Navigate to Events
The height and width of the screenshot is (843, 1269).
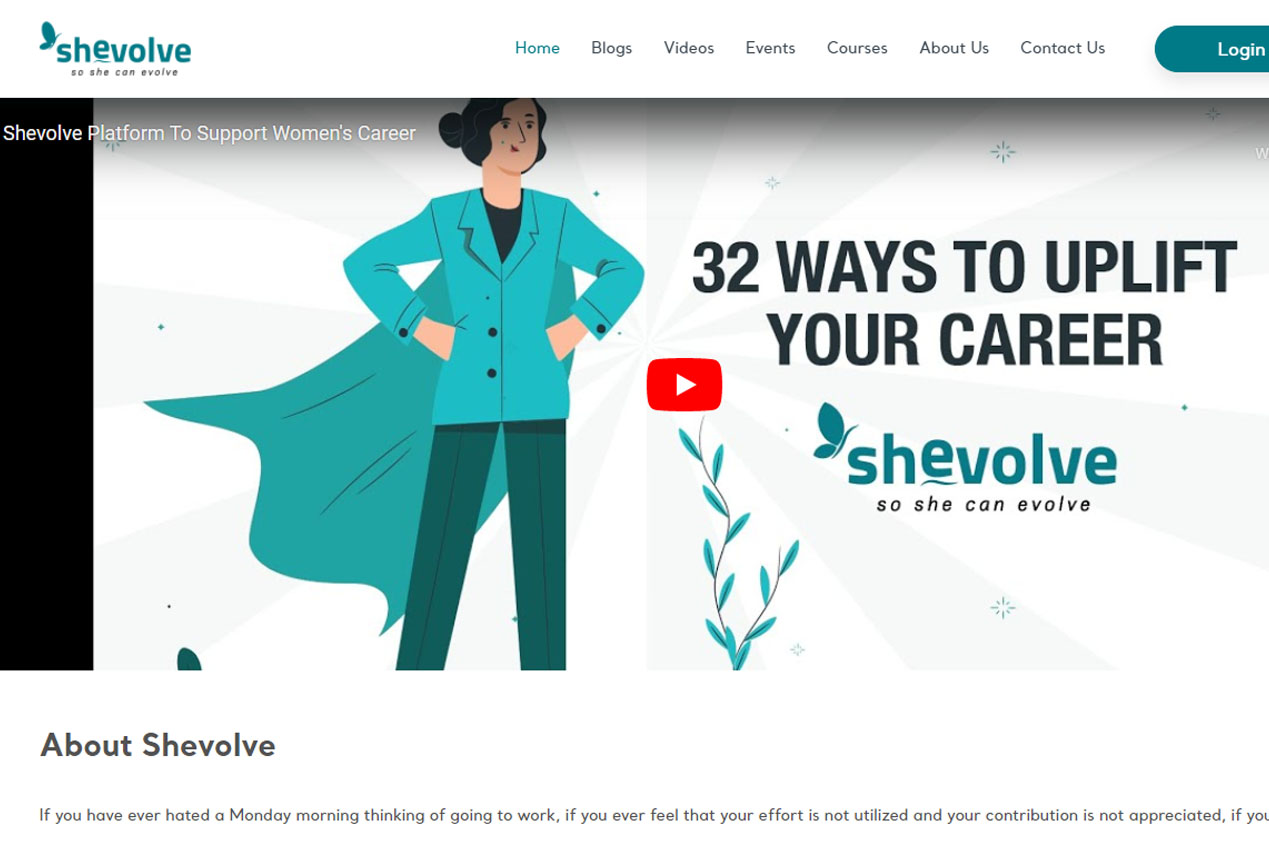point(770,48)
